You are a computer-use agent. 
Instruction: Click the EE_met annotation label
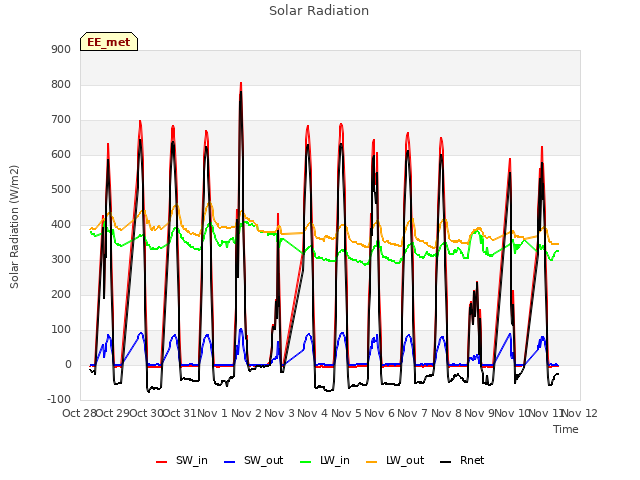[x=109, y=42]
